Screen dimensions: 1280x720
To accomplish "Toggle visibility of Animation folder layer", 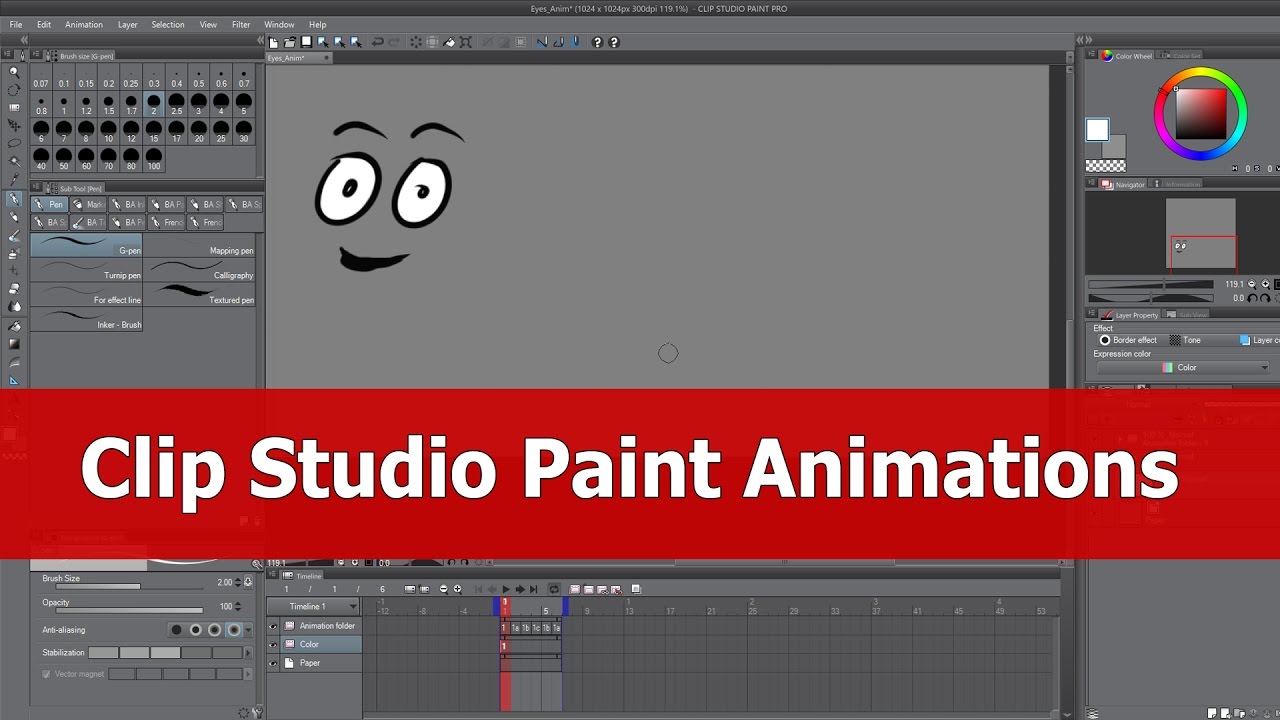I will (273, 626).
